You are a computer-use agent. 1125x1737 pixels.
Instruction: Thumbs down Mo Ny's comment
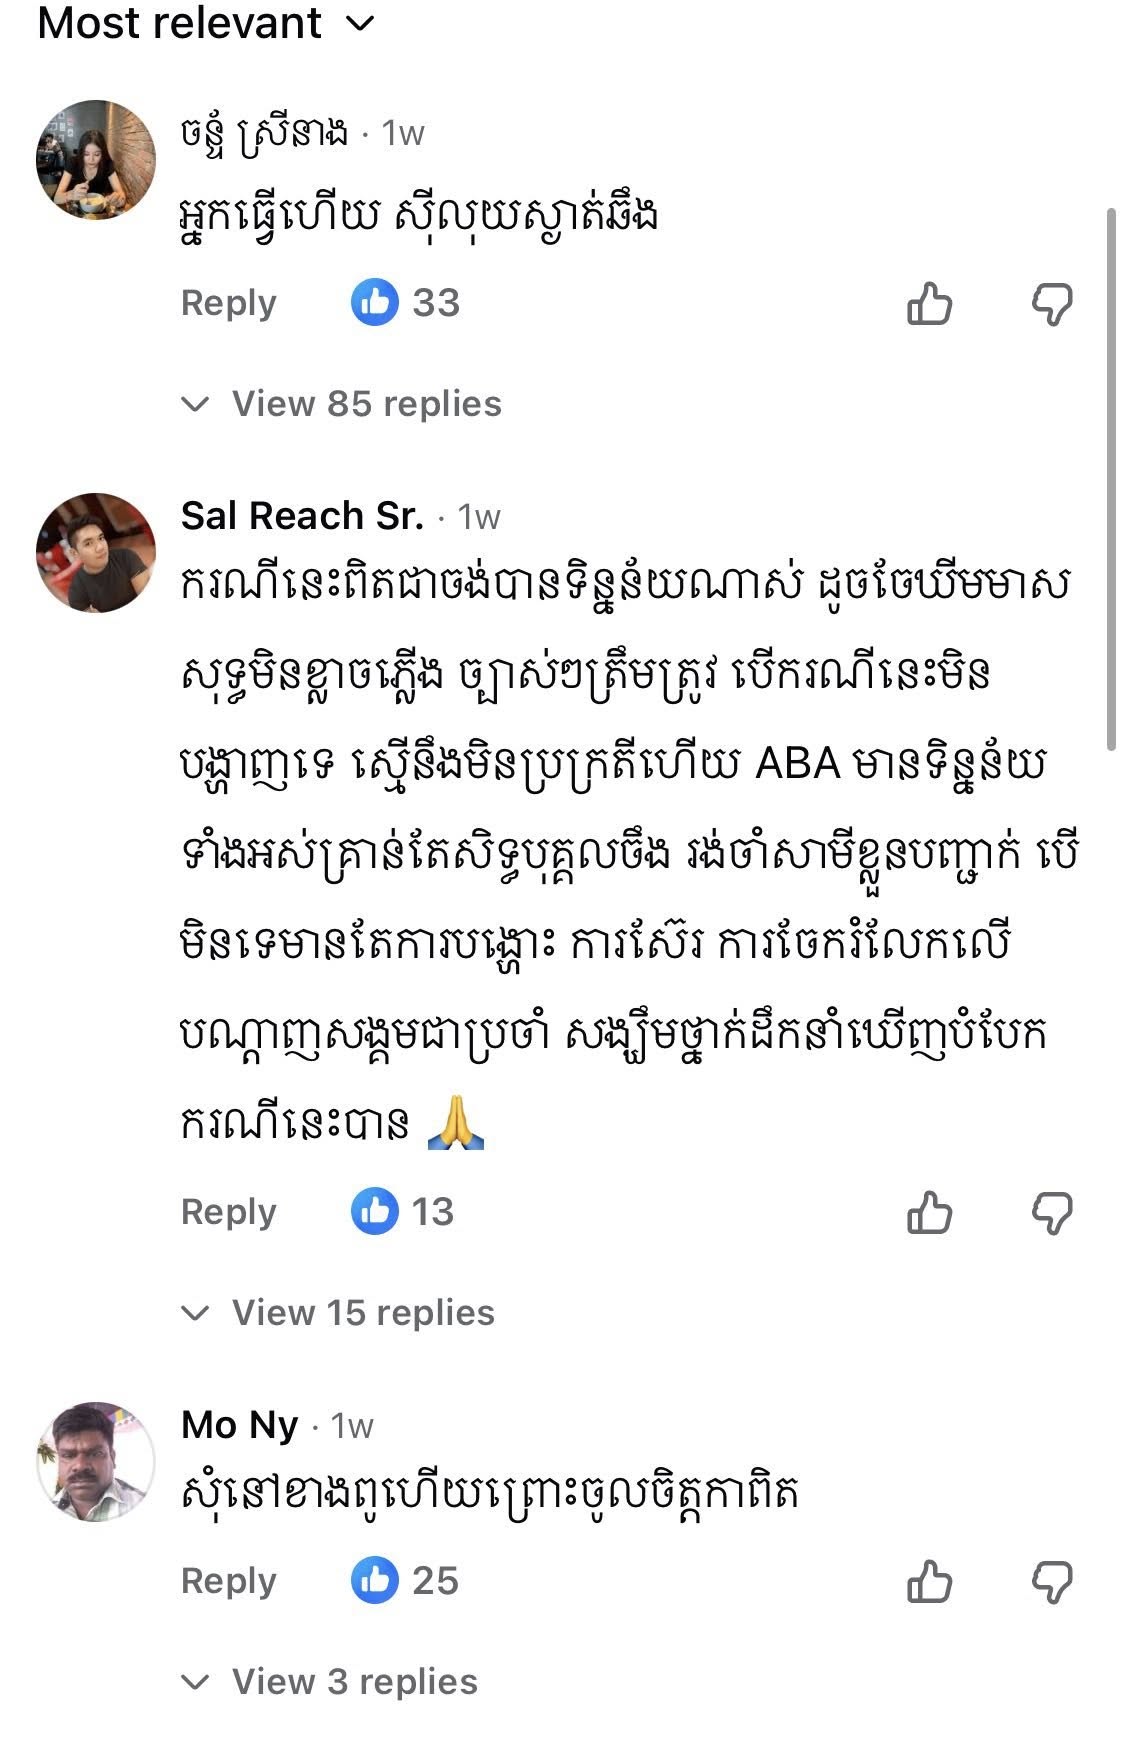pos(1052,1582)
